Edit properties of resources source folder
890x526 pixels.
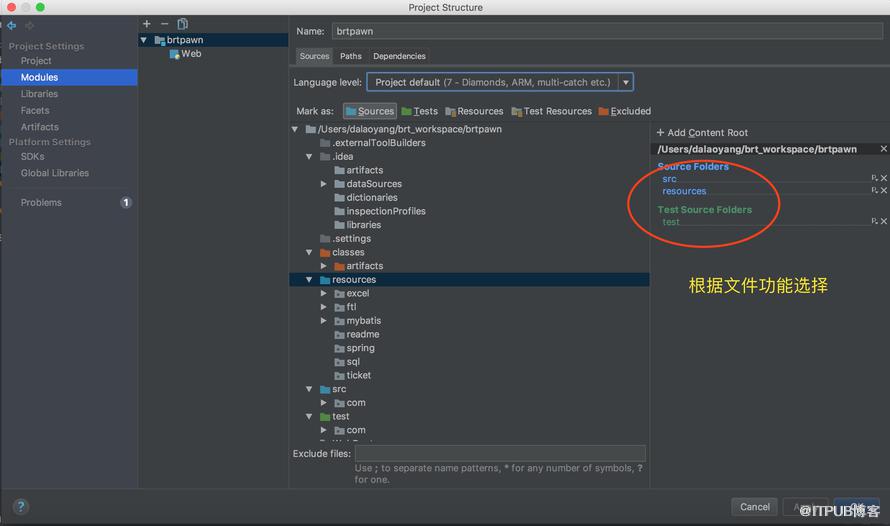pyautogui.click(x=875, y=191)
